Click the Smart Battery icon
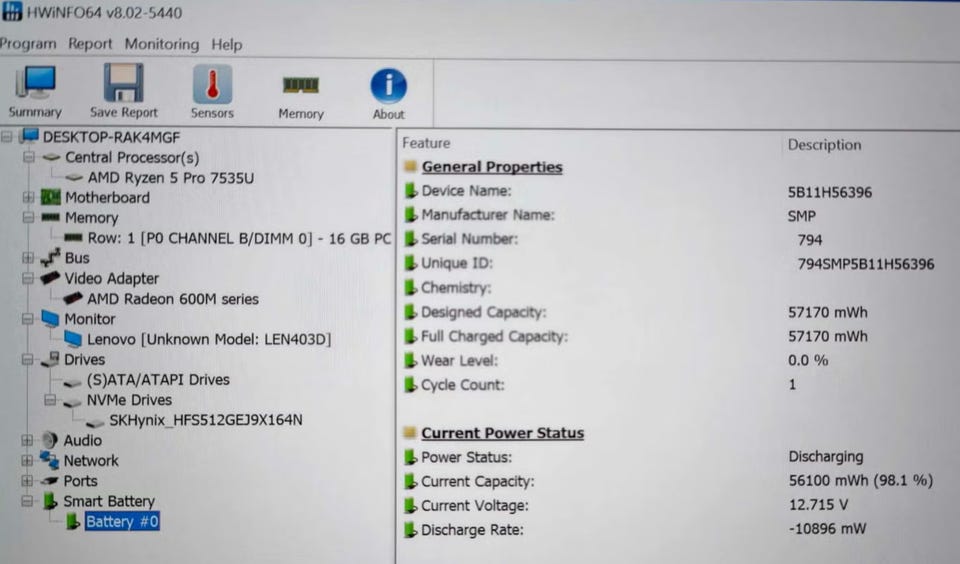Viewport: 960px width, 564px height. click(x=50, y=501)
